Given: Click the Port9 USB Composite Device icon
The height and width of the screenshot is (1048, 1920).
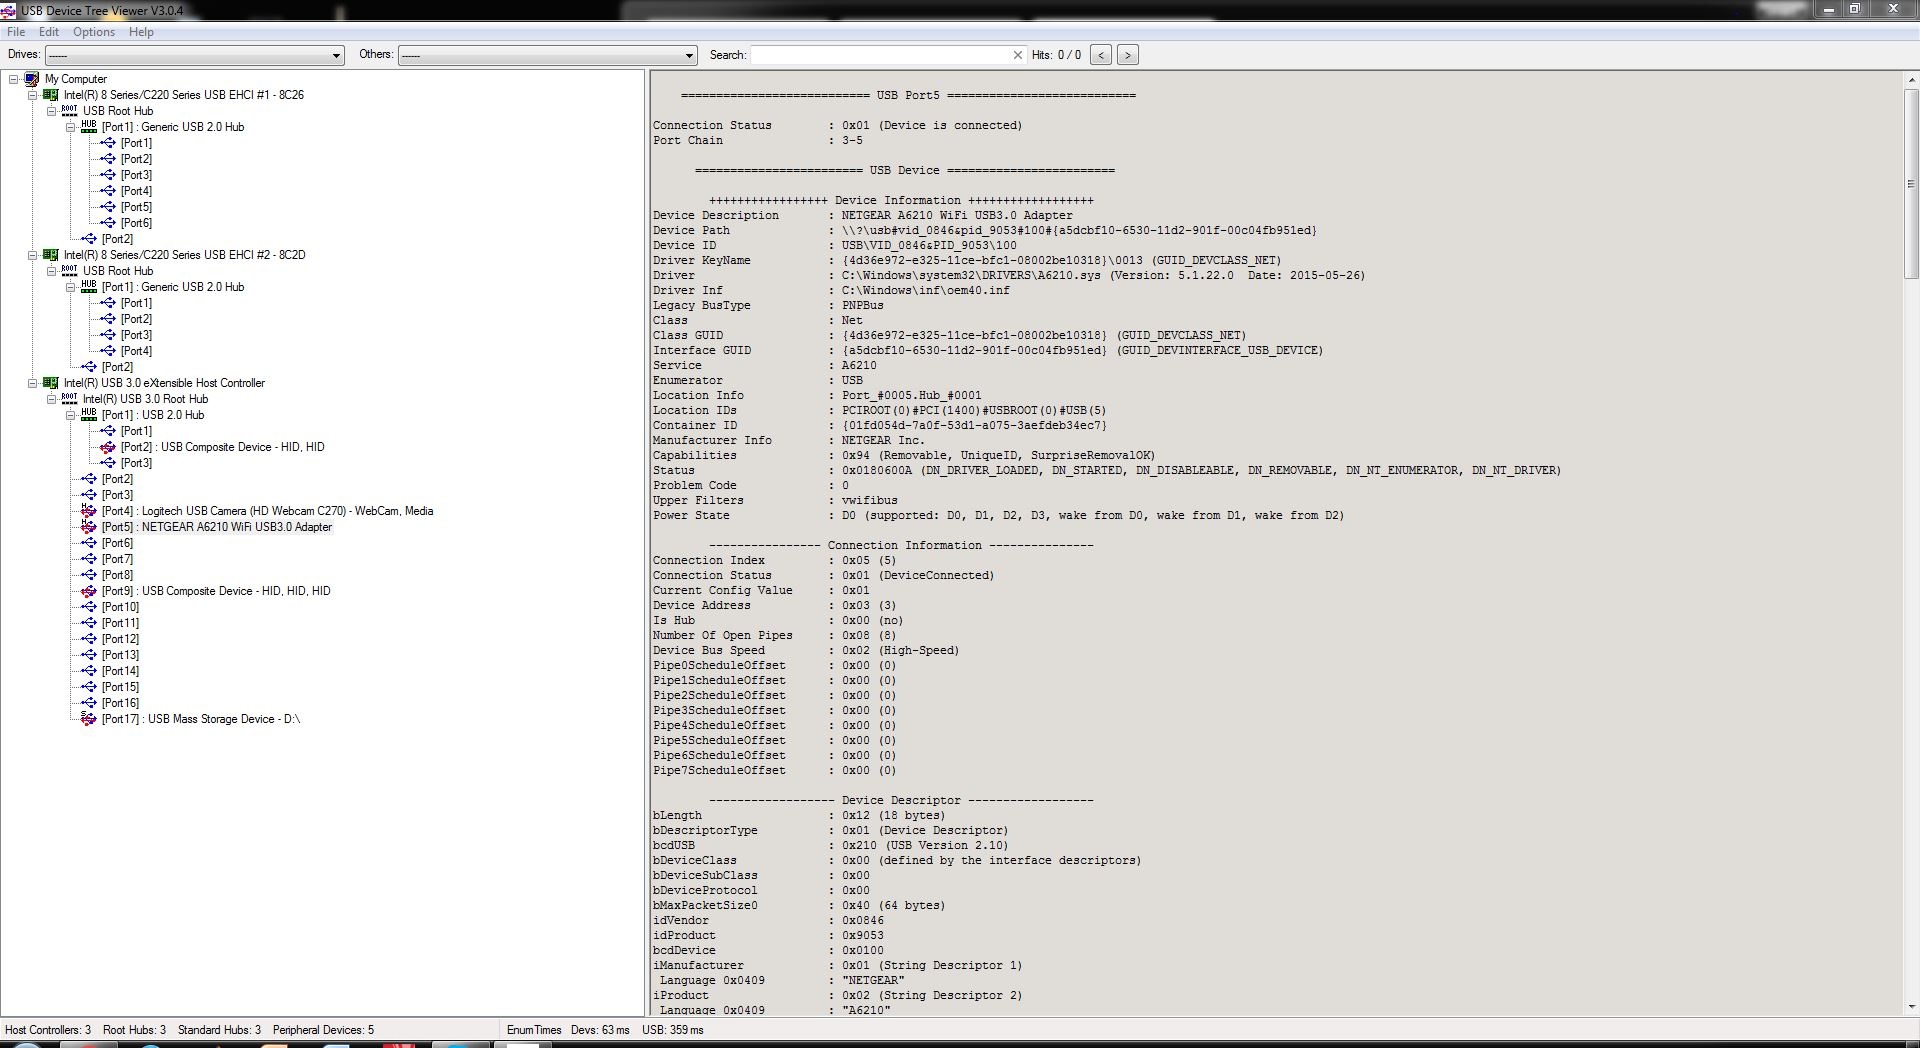Looking at the screenshot, I should point(89,591).
